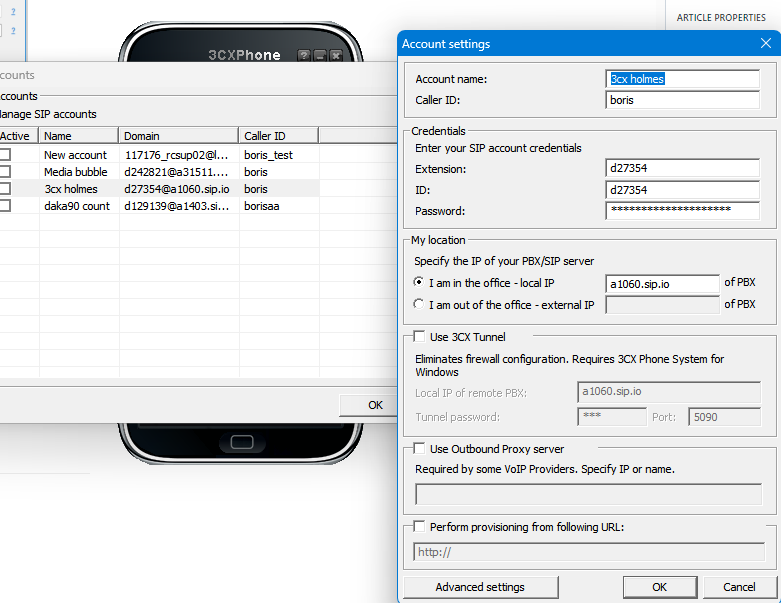Sort accounts by Domain column header
Viewport: 781px width, 603px height.
click(178, 136)
